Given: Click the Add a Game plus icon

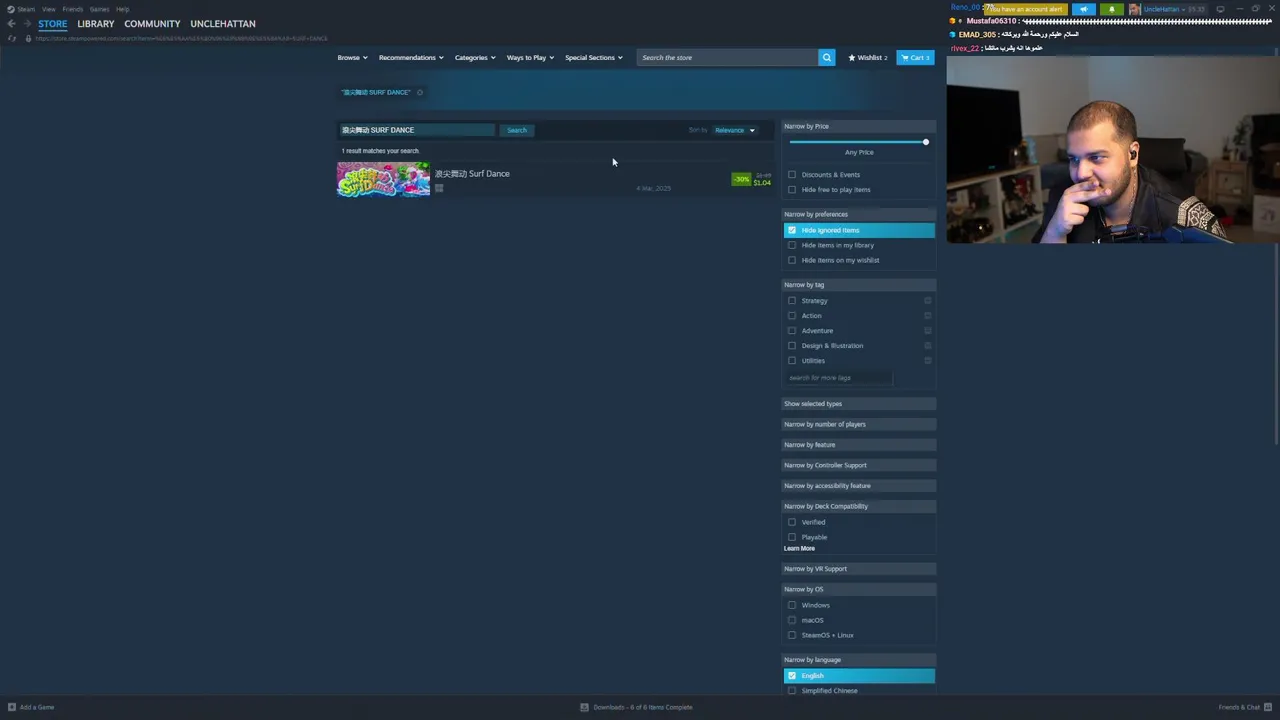Looking at the screenshot, I should pyautogui.click(x=11, y=707).
